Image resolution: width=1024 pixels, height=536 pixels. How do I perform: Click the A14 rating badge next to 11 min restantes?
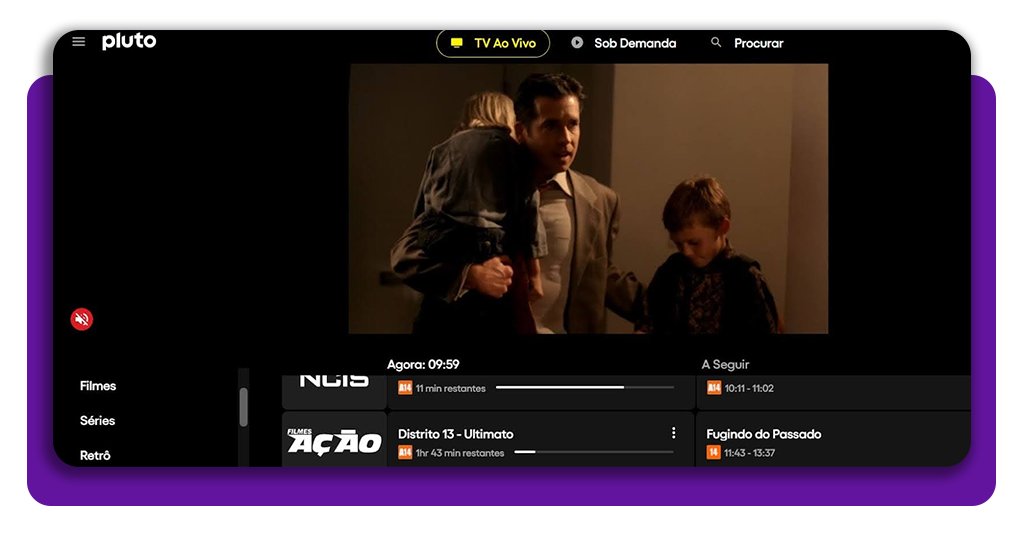click(x=405, y=388)
